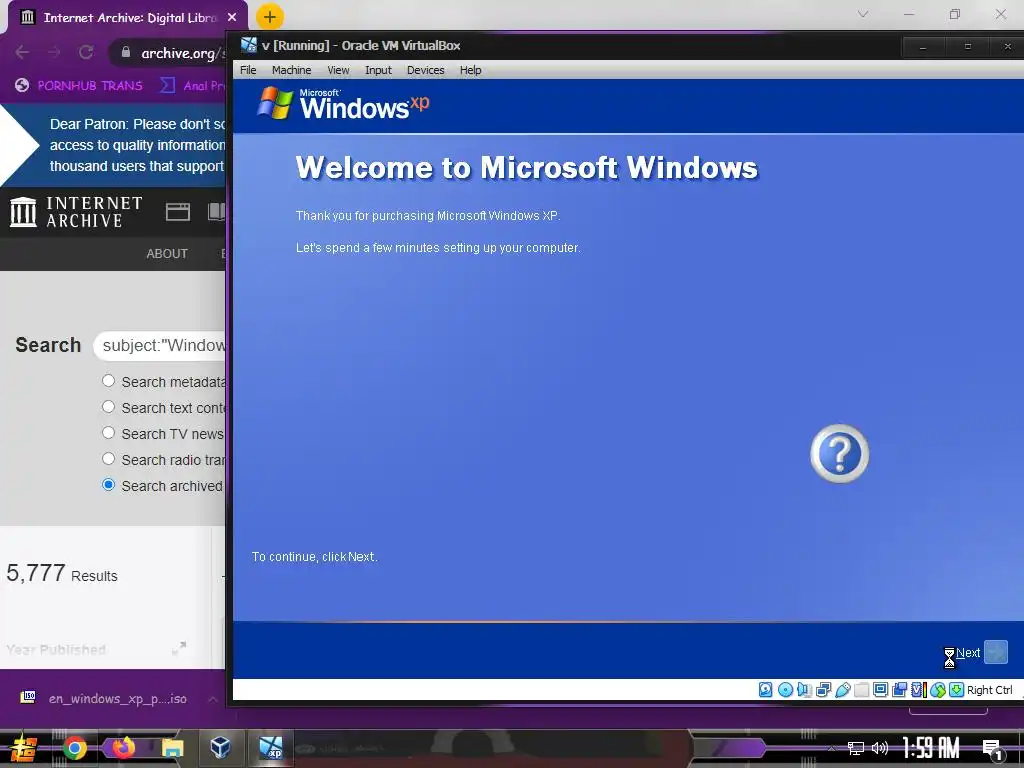Click the network icon in system tray
Screen dimensions: 1024x768
855,748
